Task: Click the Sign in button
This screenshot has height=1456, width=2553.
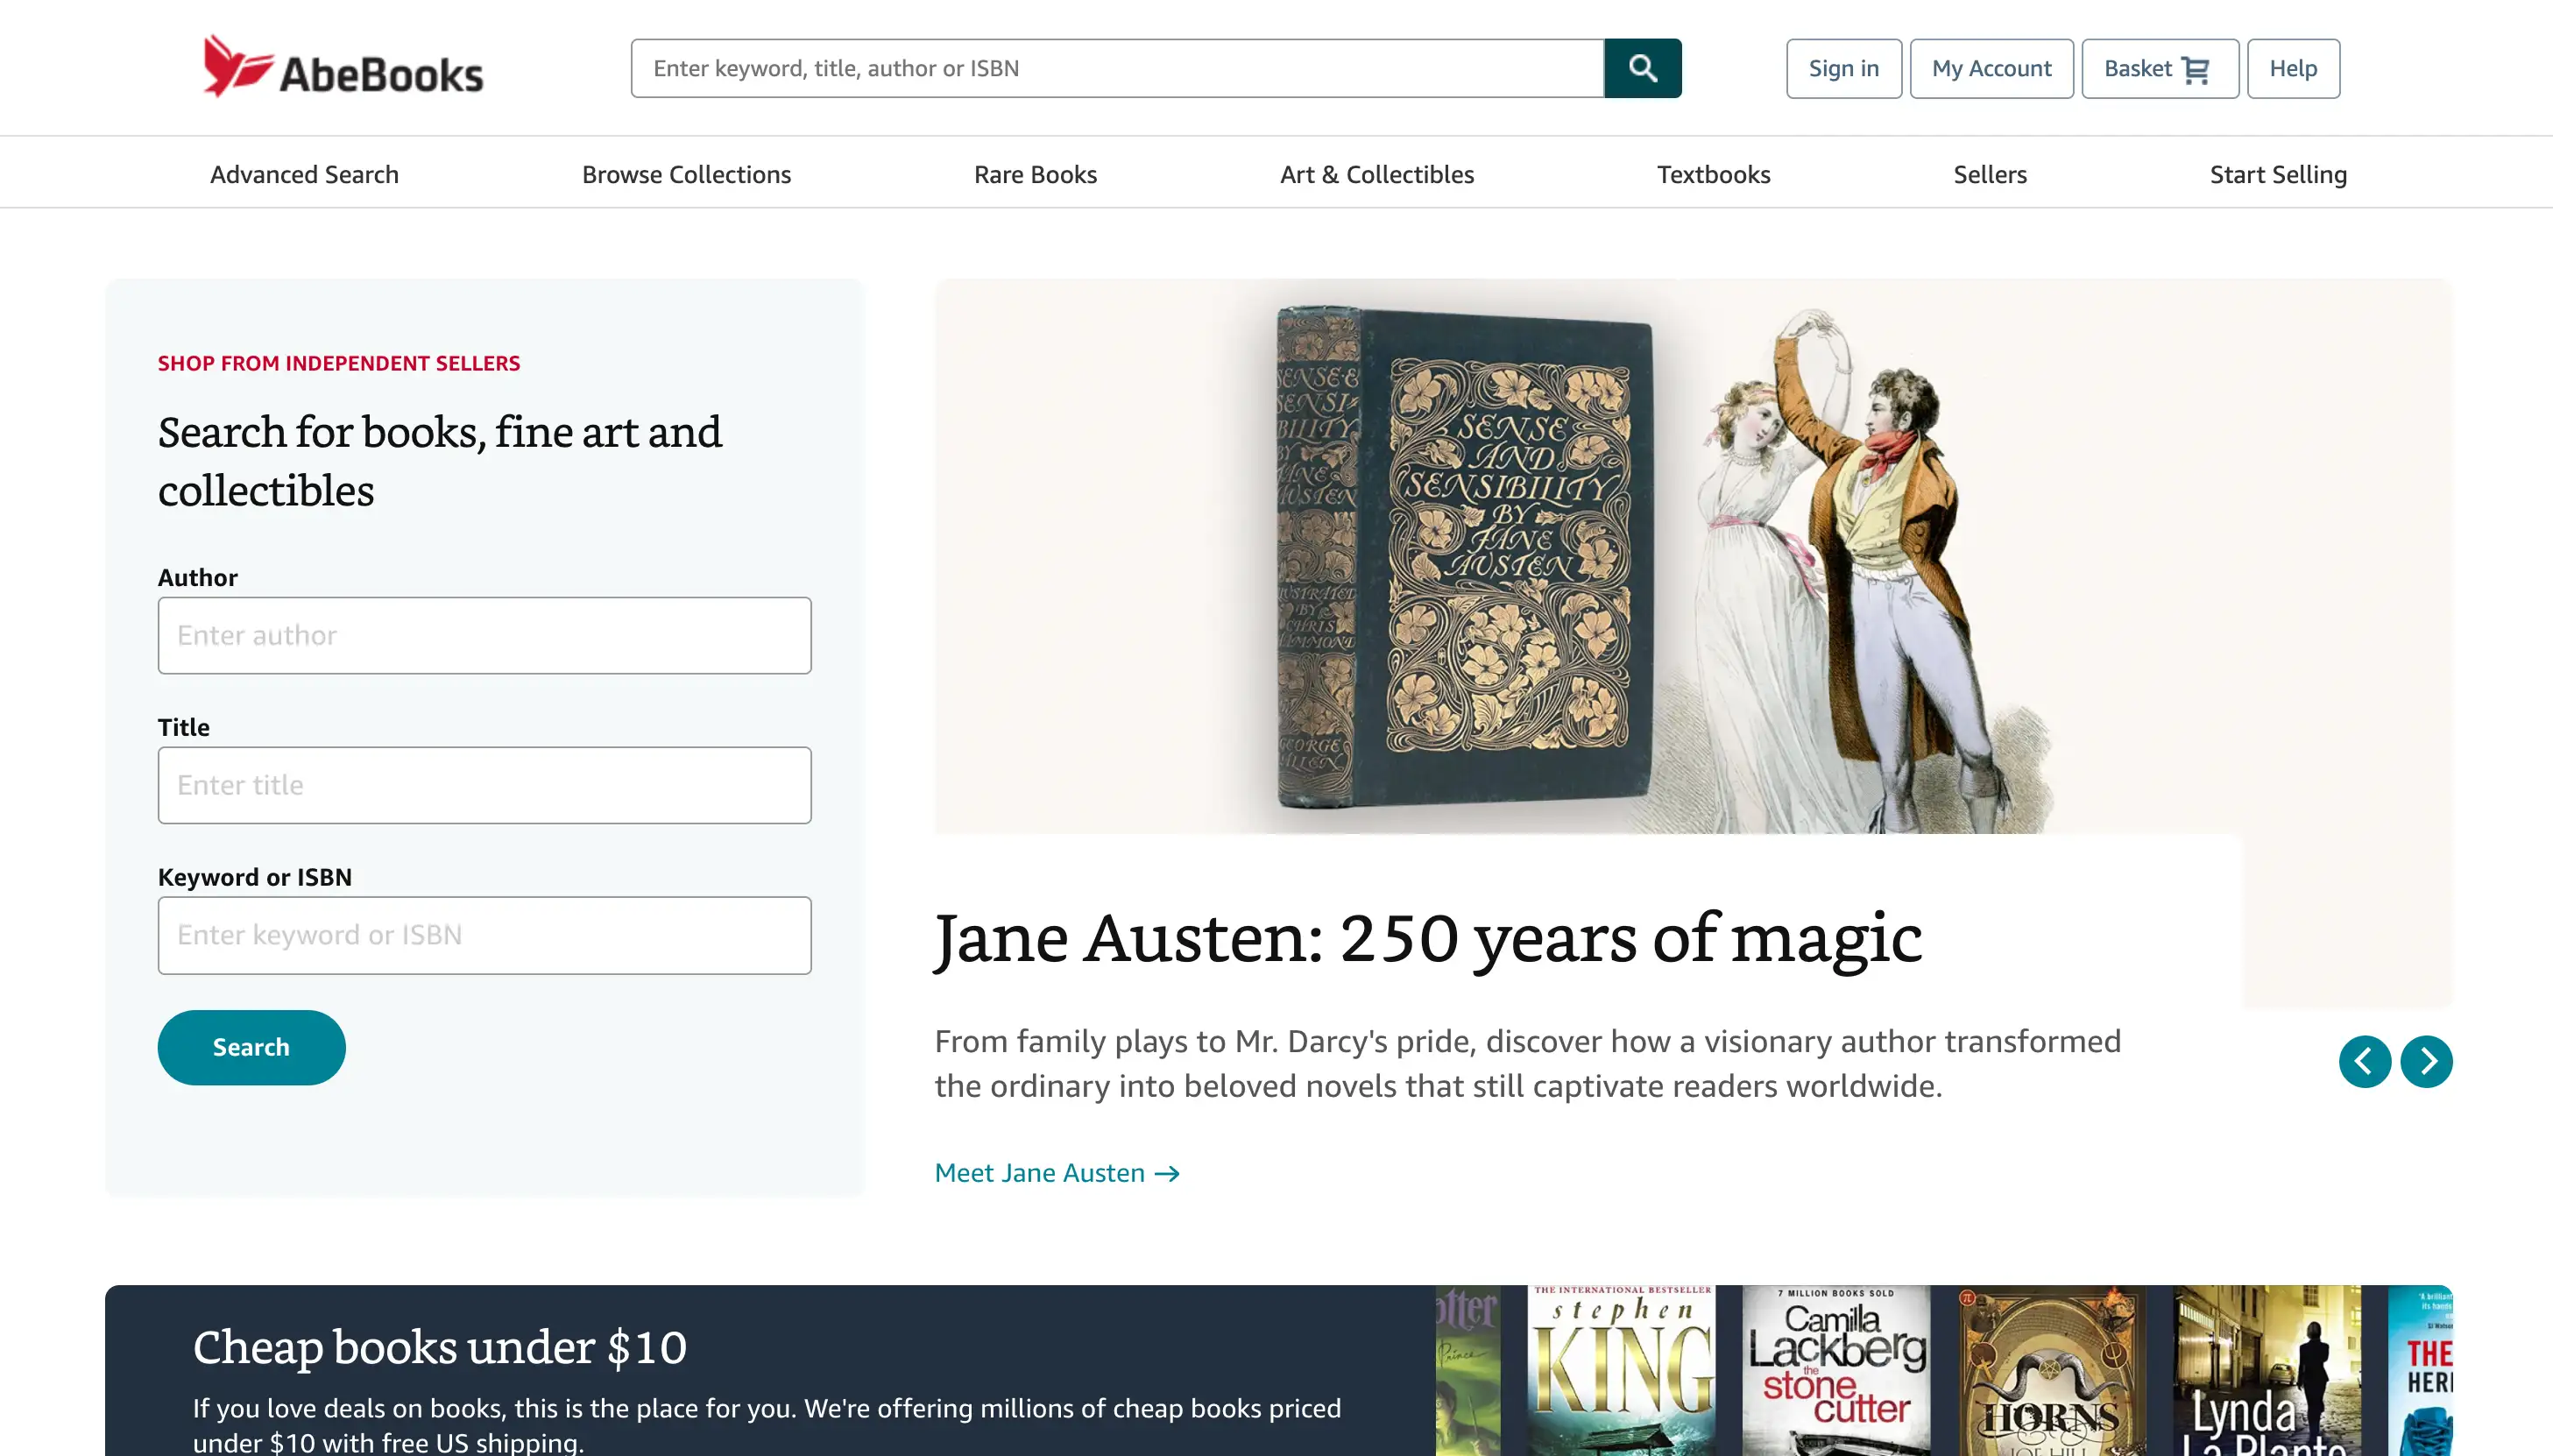Action: coord(1843,68)
